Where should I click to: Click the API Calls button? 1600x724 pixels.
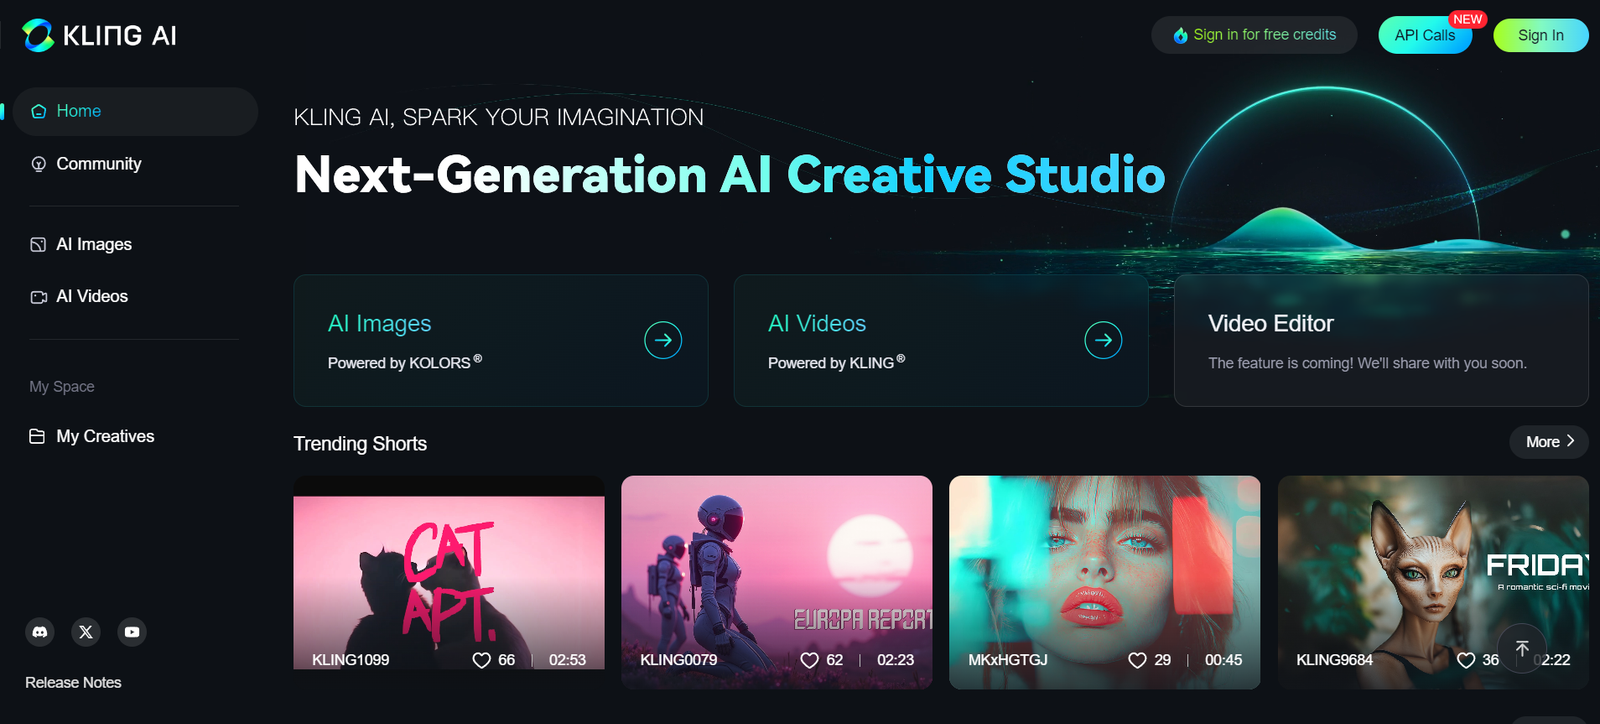pos(1424,35)
